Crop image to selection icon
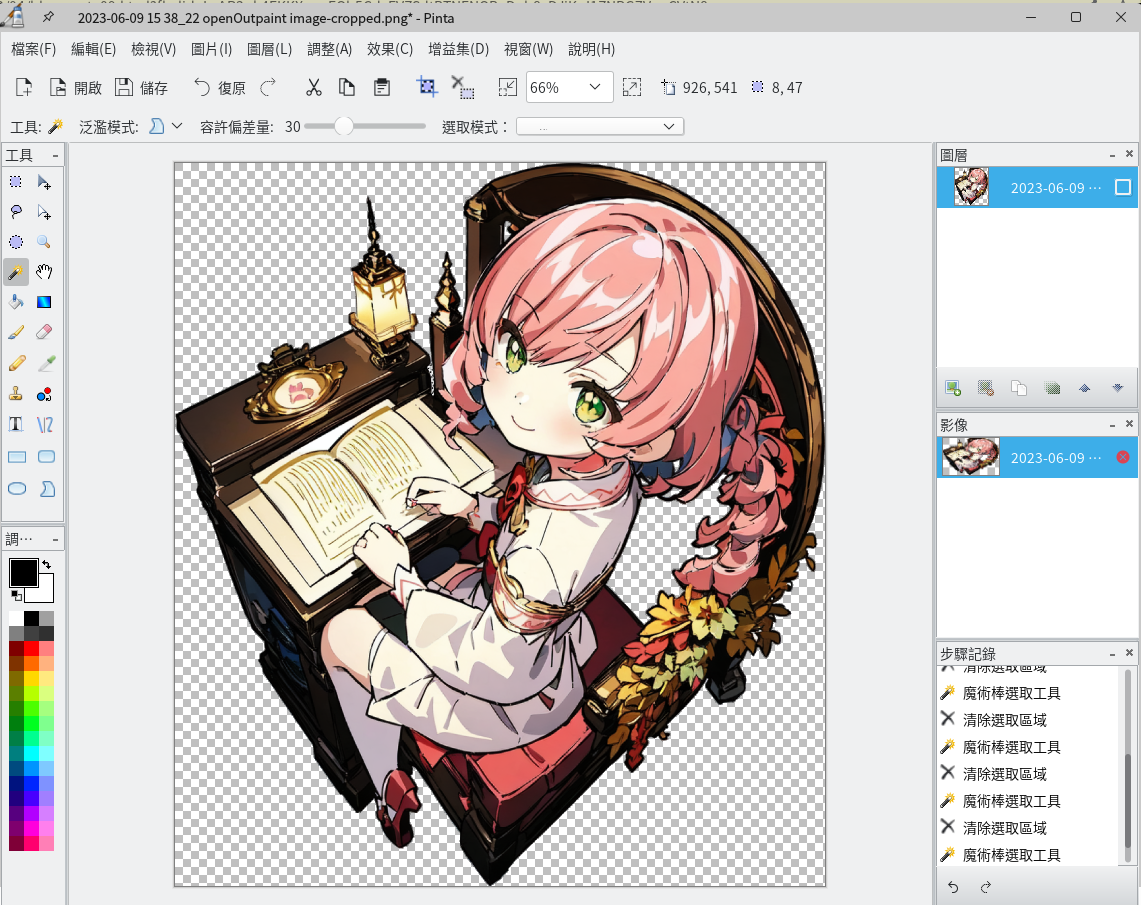 pos(427,87)
